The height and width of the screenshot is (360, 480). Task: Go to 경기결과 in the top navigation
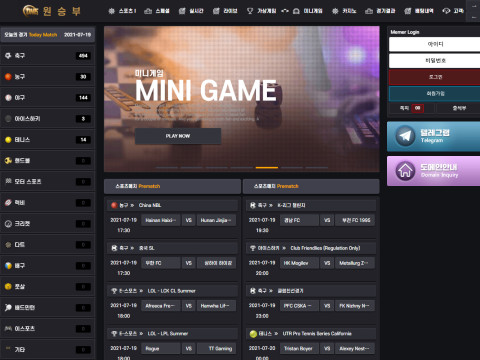click(x=380, y=11)
